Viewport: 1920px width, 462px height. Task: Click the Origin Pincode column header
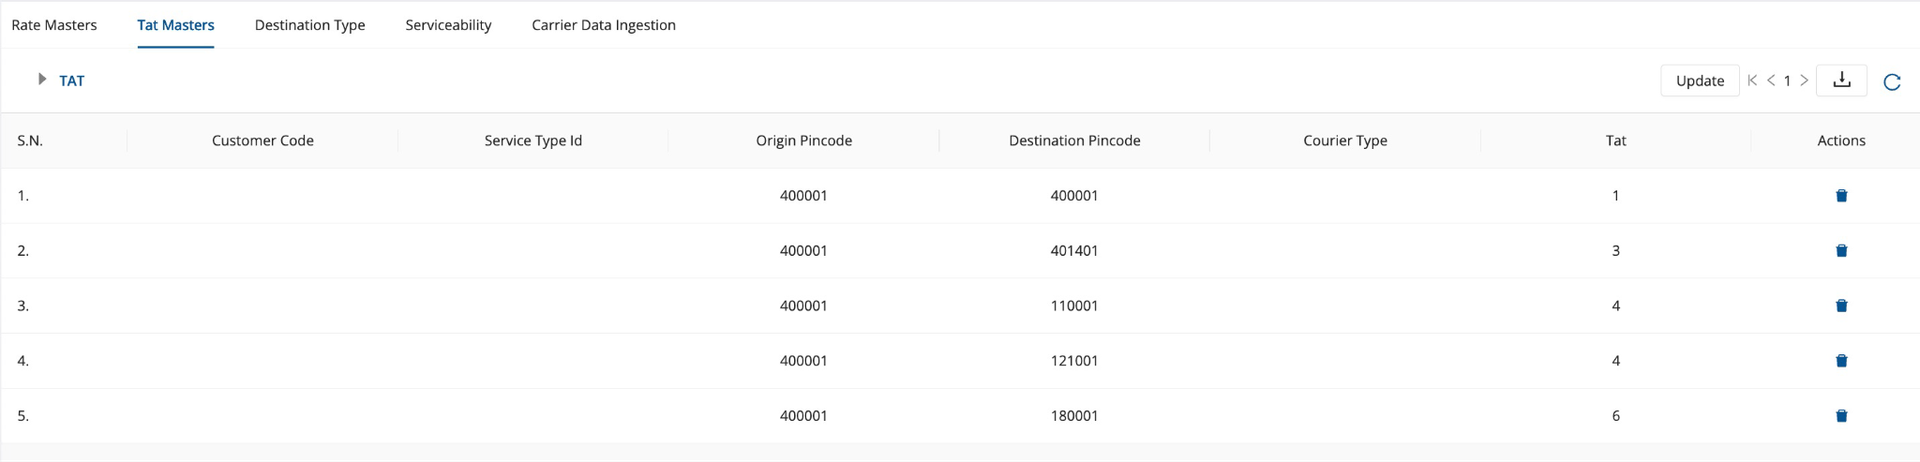click(804, 141)
